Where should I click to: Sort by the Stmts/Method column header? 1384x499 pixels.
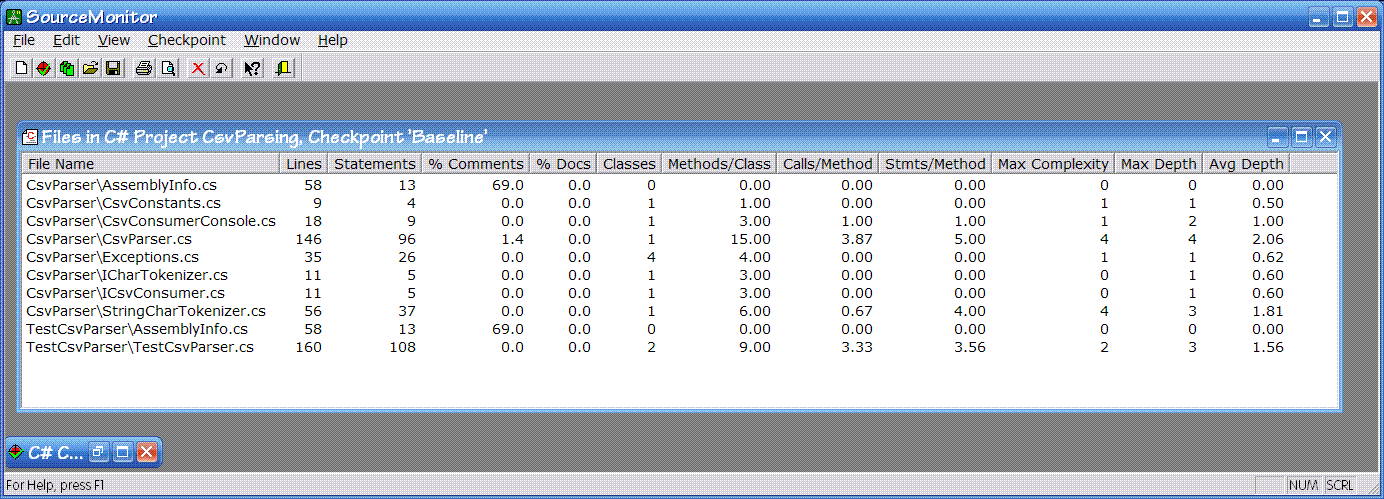935,164
